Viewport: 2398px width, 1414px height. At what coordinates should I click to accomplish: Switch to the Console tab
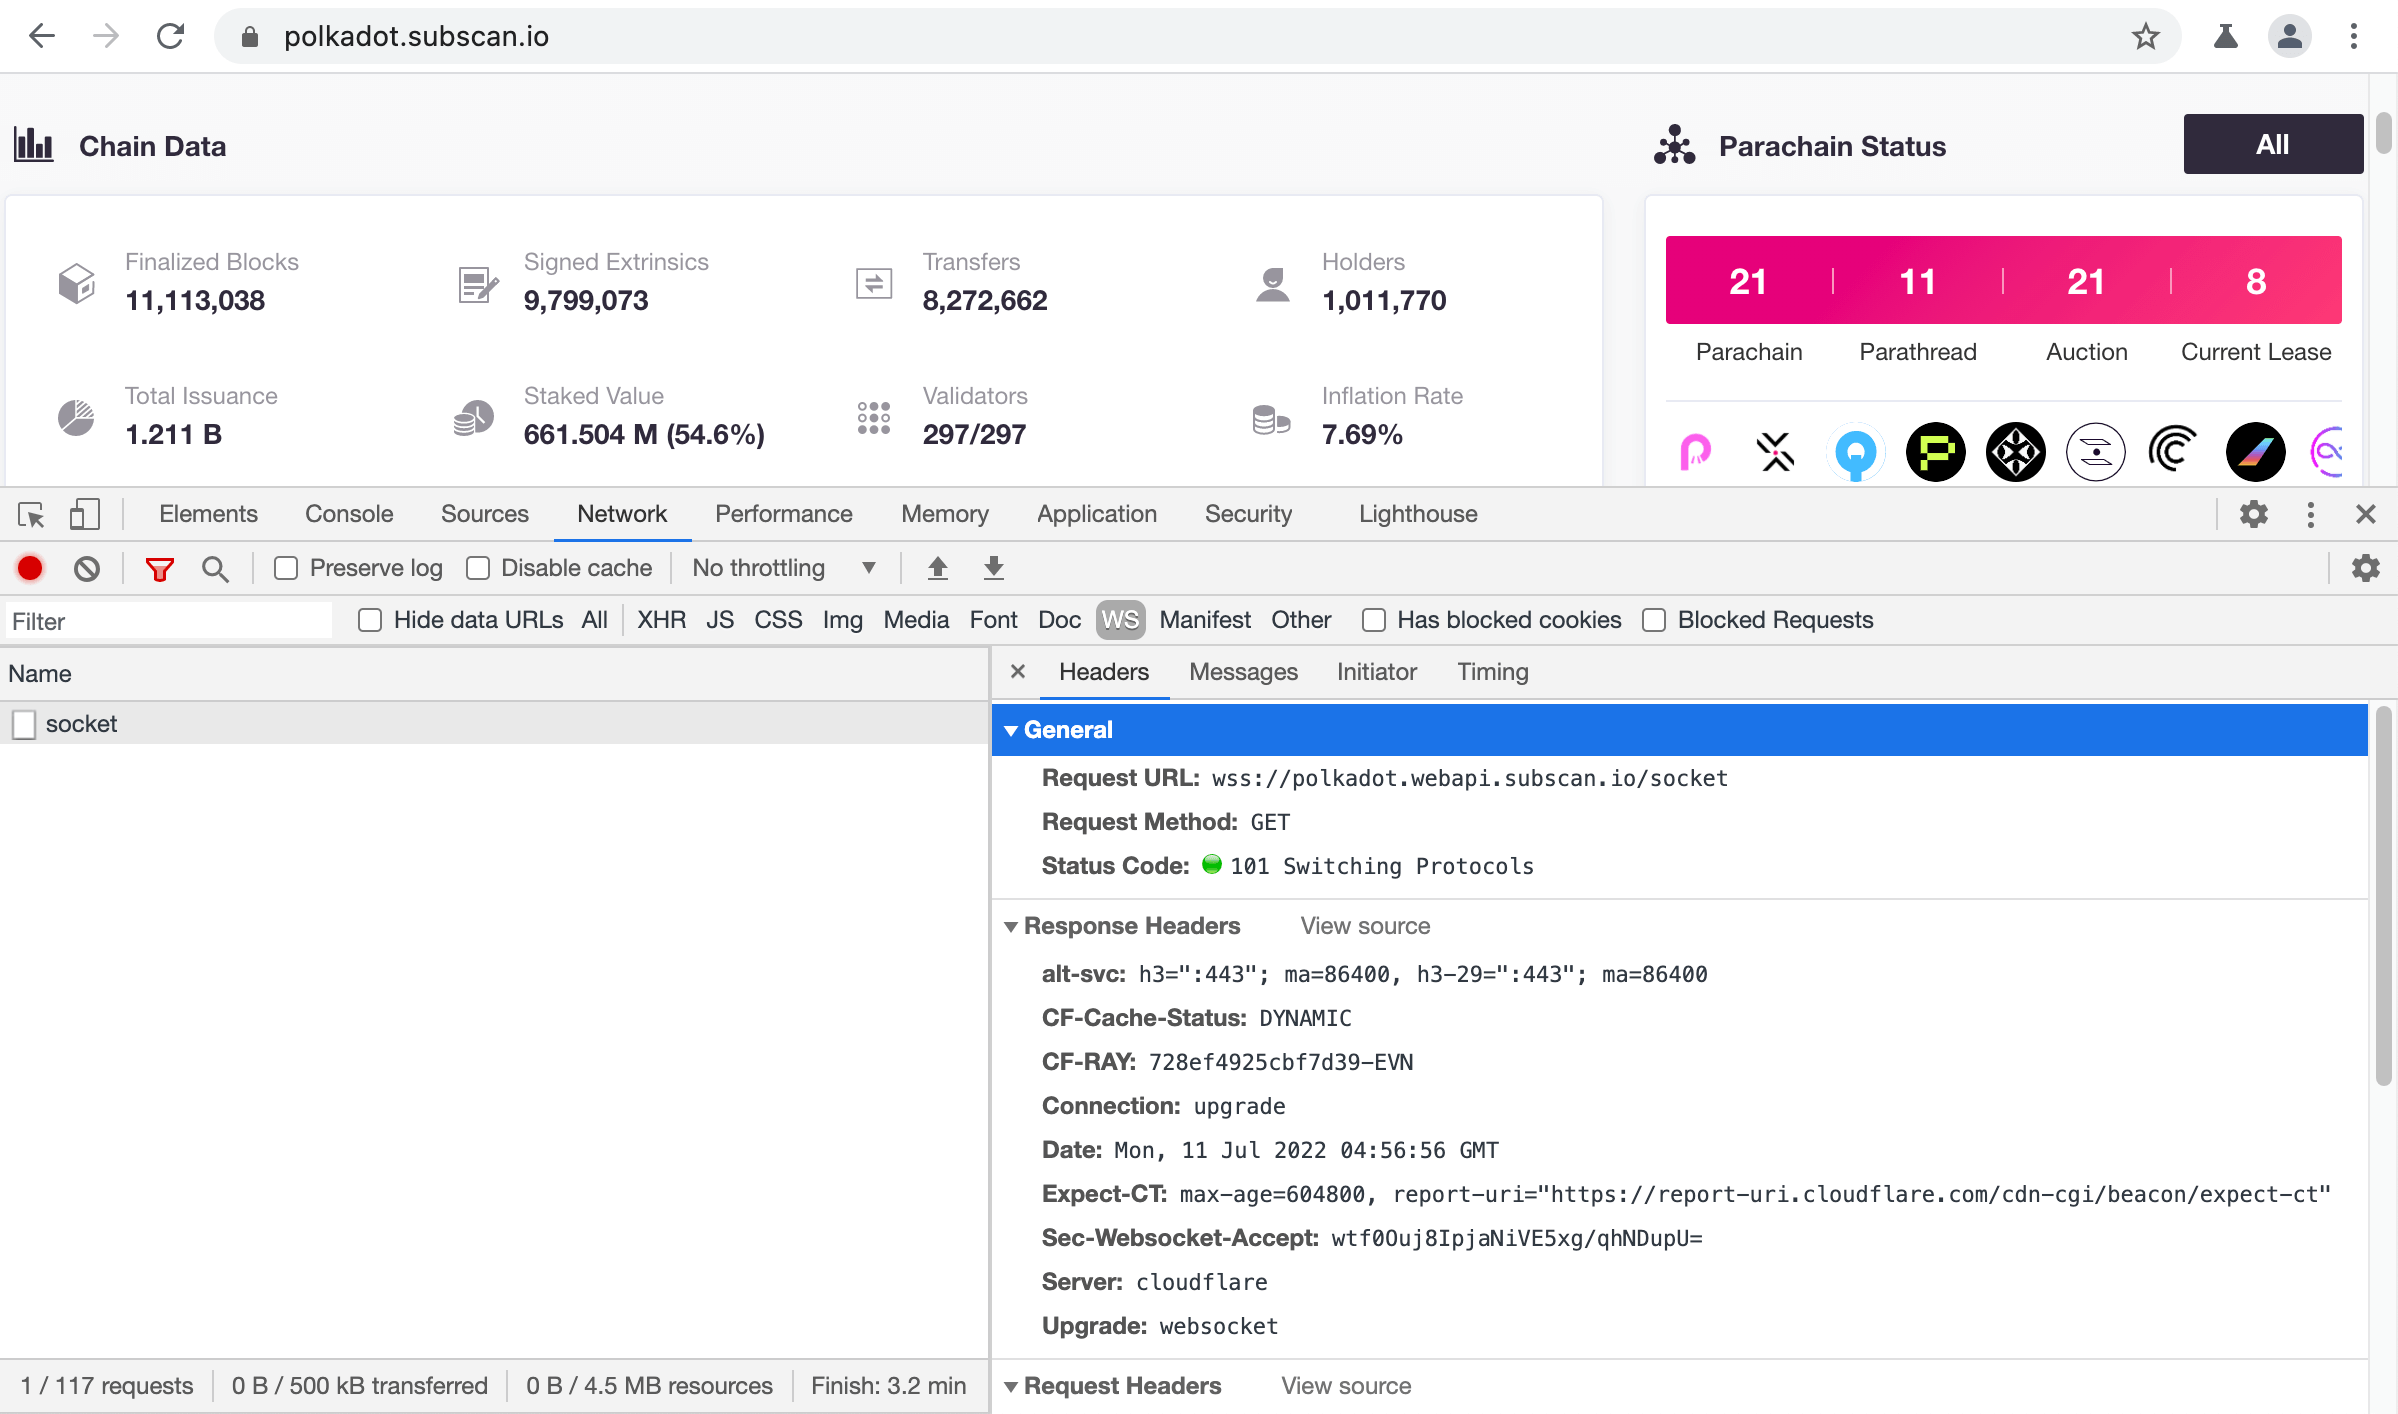(x=349, y=514)
